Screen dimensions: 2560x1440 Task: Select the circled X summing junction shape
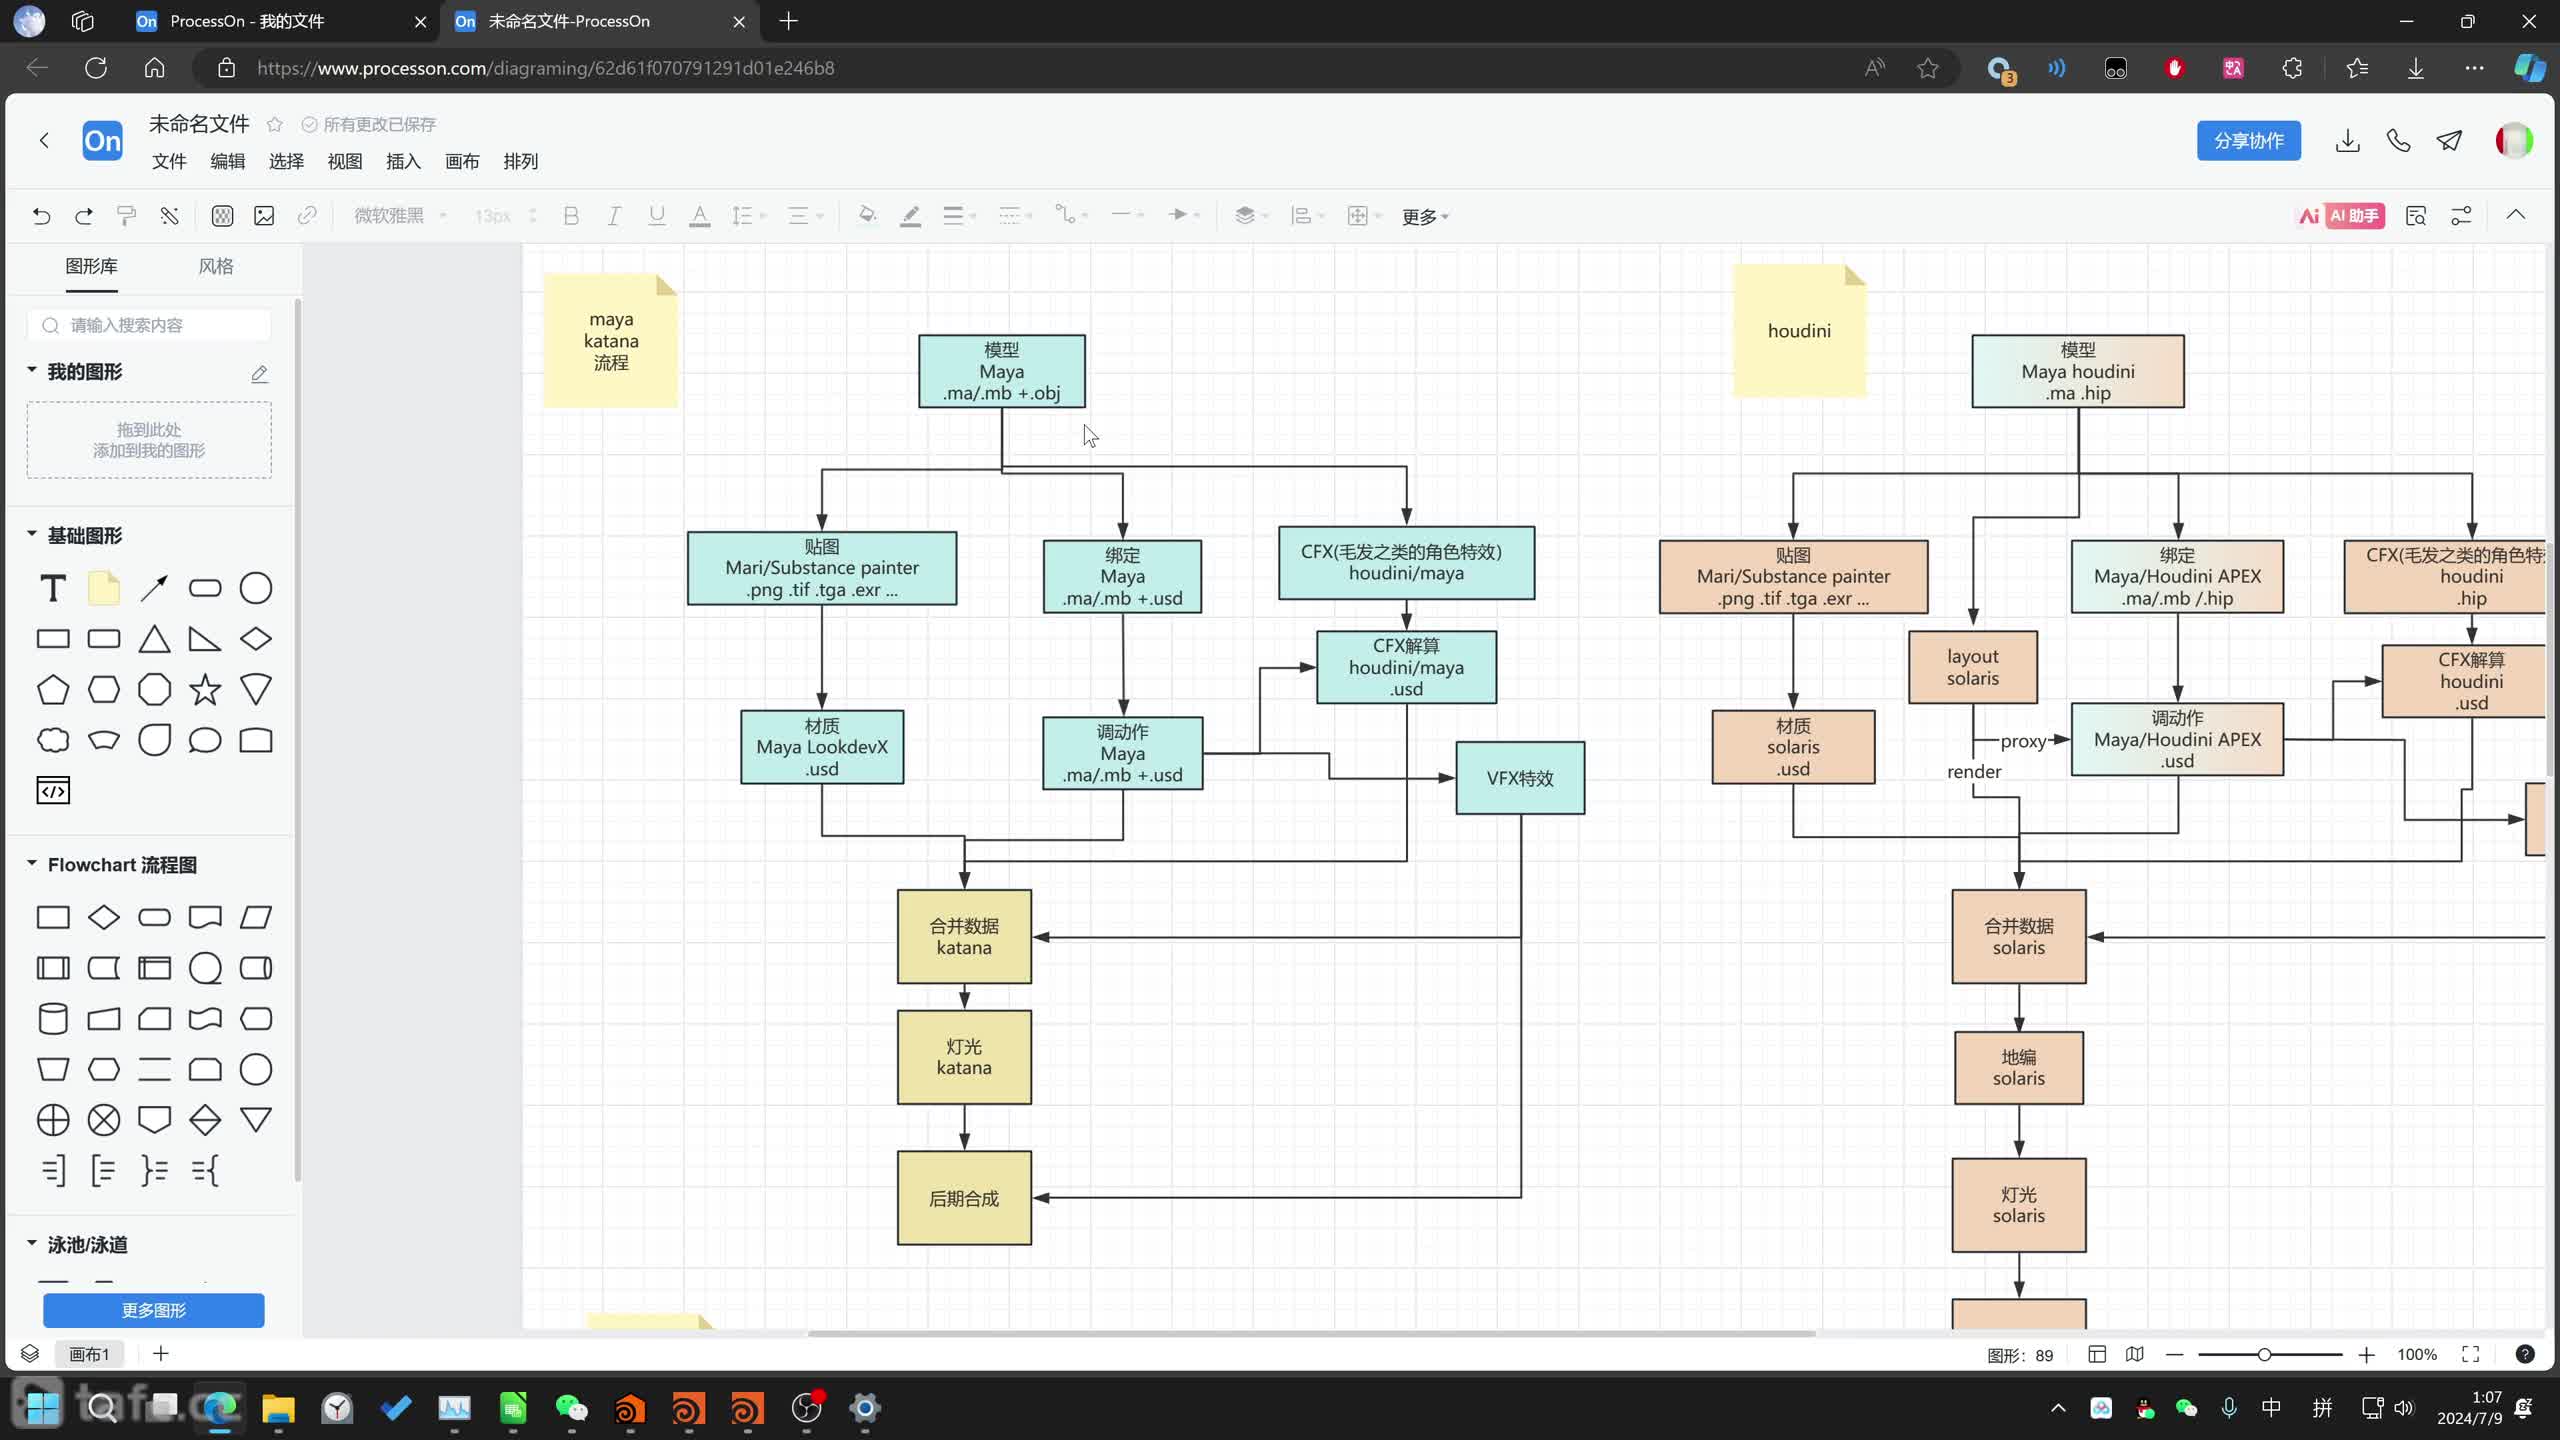104,1120
